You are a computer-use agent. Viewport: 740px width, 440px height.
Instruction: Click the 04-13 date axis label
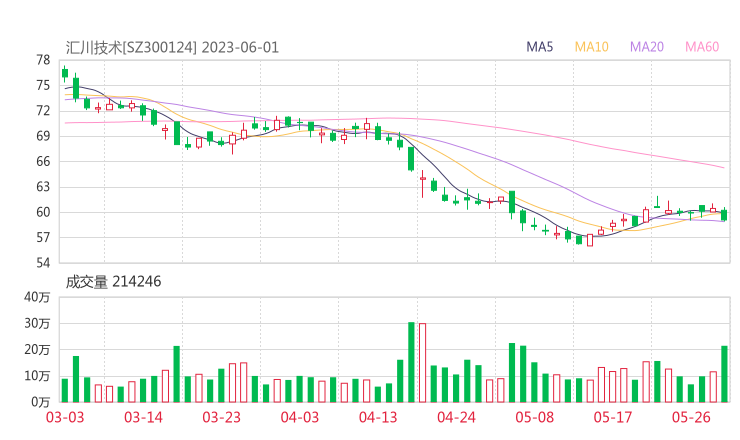pos(378,417)
